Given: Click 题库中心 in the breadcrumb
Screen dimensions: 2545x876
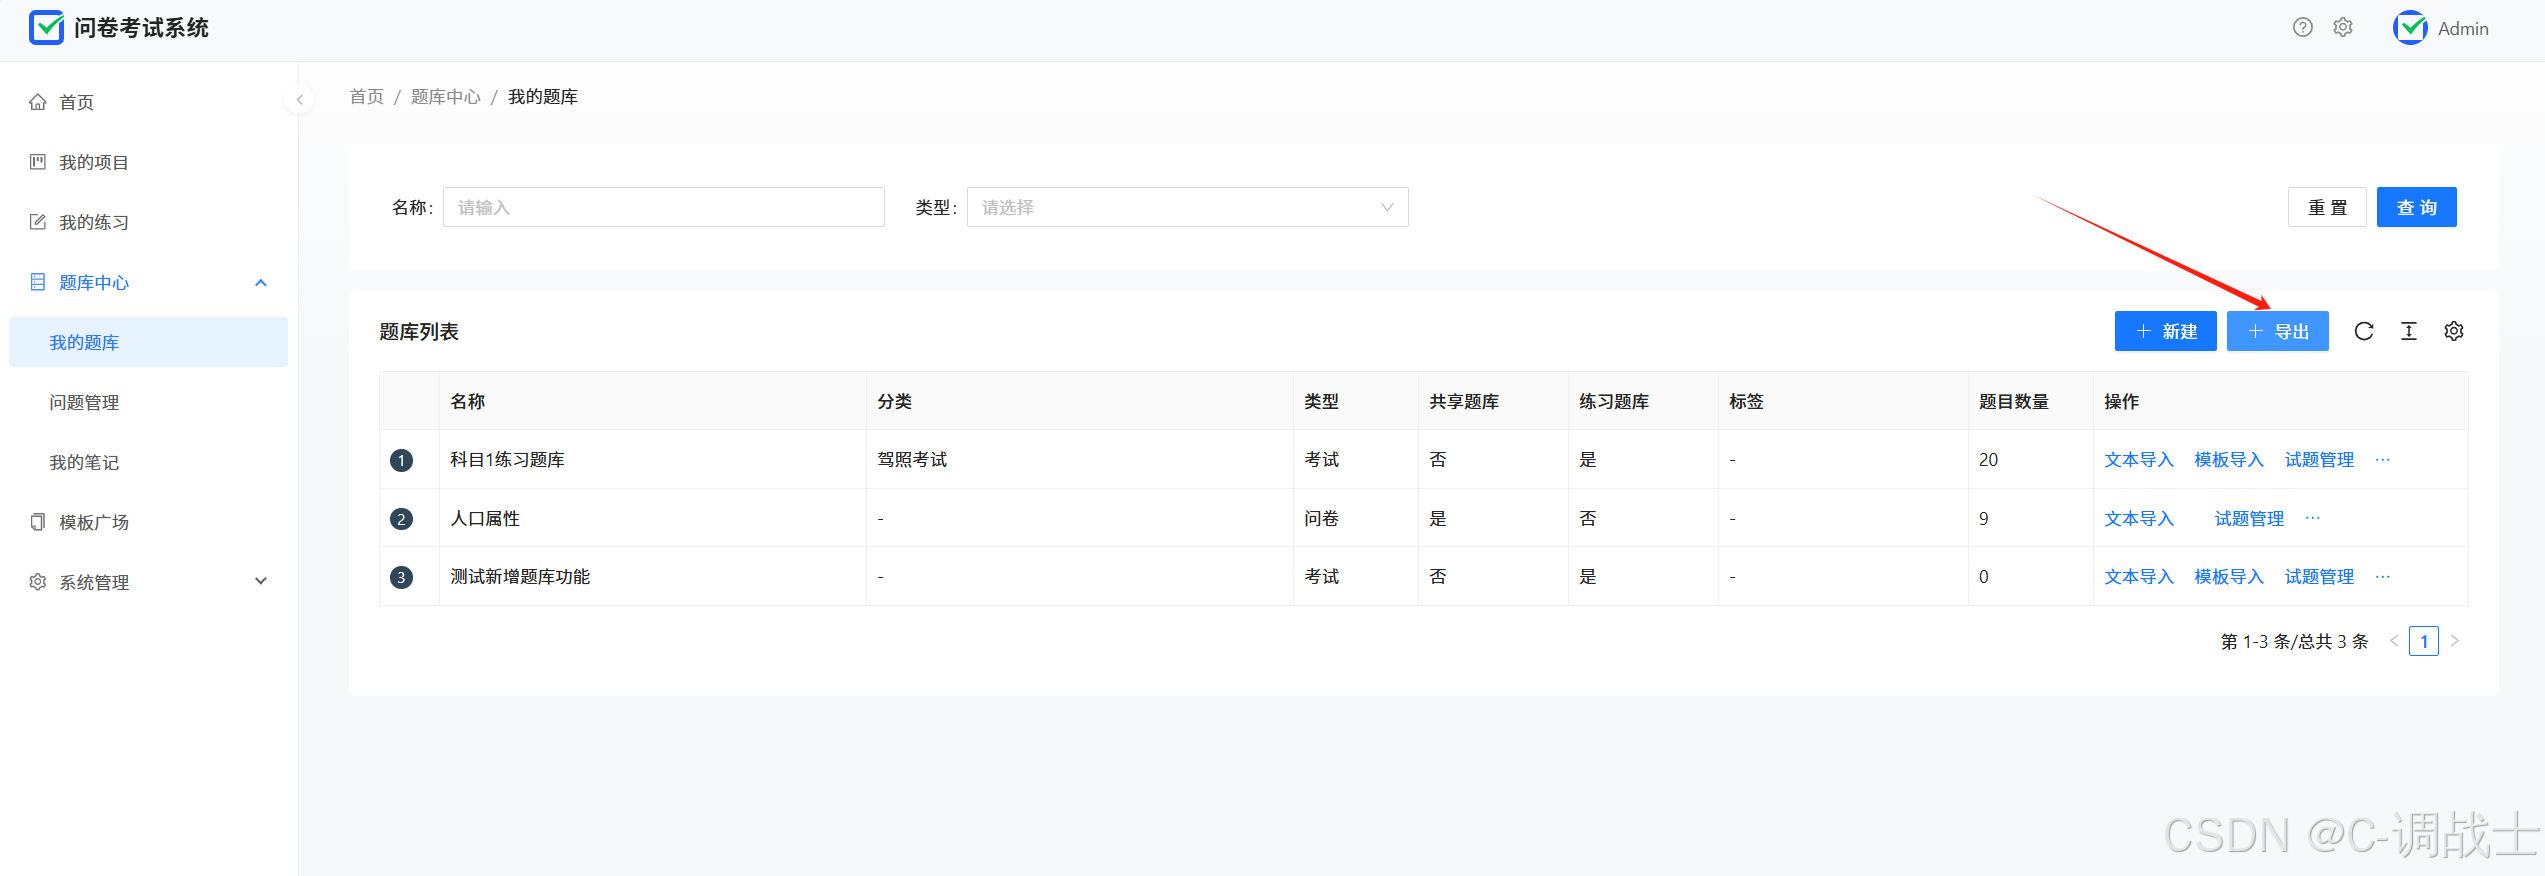Looking at the screenshot, I should [445, 97].
